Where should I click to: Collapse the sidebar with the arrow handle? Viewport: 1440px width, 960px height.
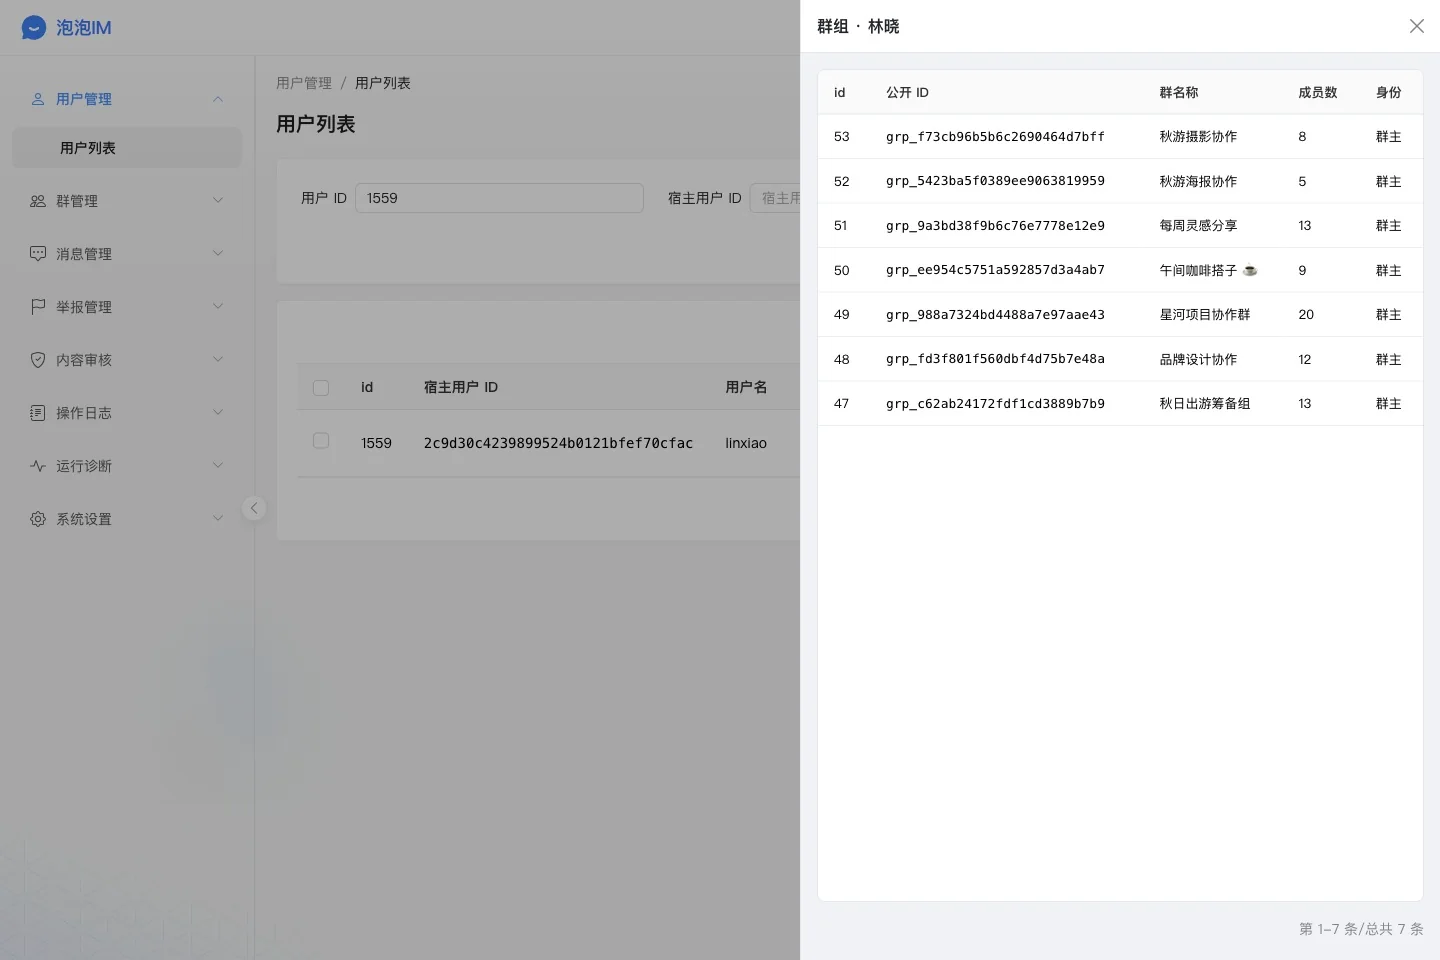coord(254,508)
